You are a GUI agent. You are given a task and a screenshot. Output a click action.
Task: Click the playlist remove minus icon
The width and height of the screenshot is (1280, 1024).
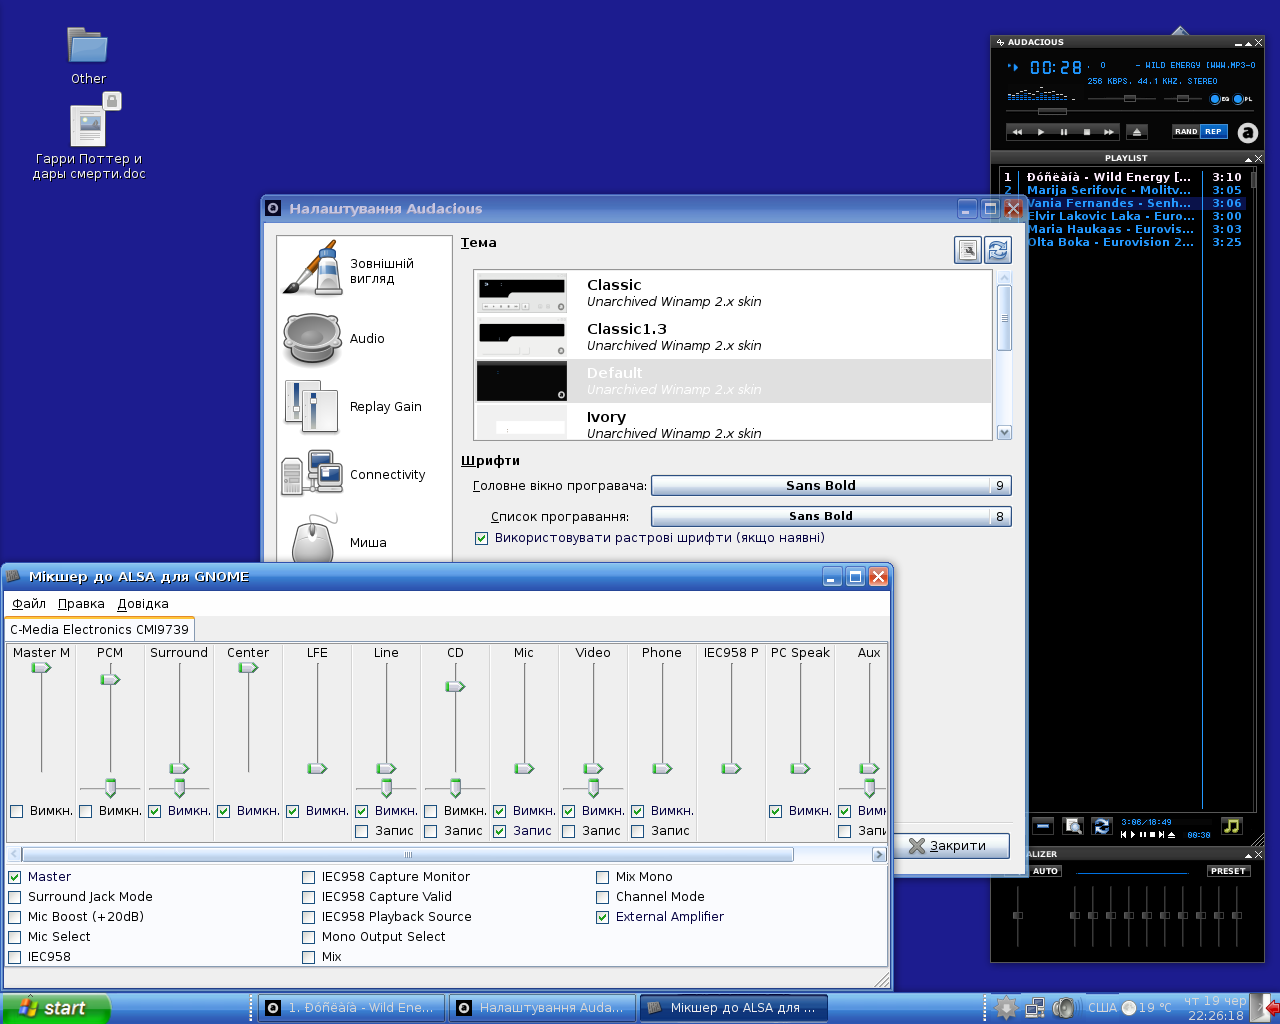[x=1043, y=826]
